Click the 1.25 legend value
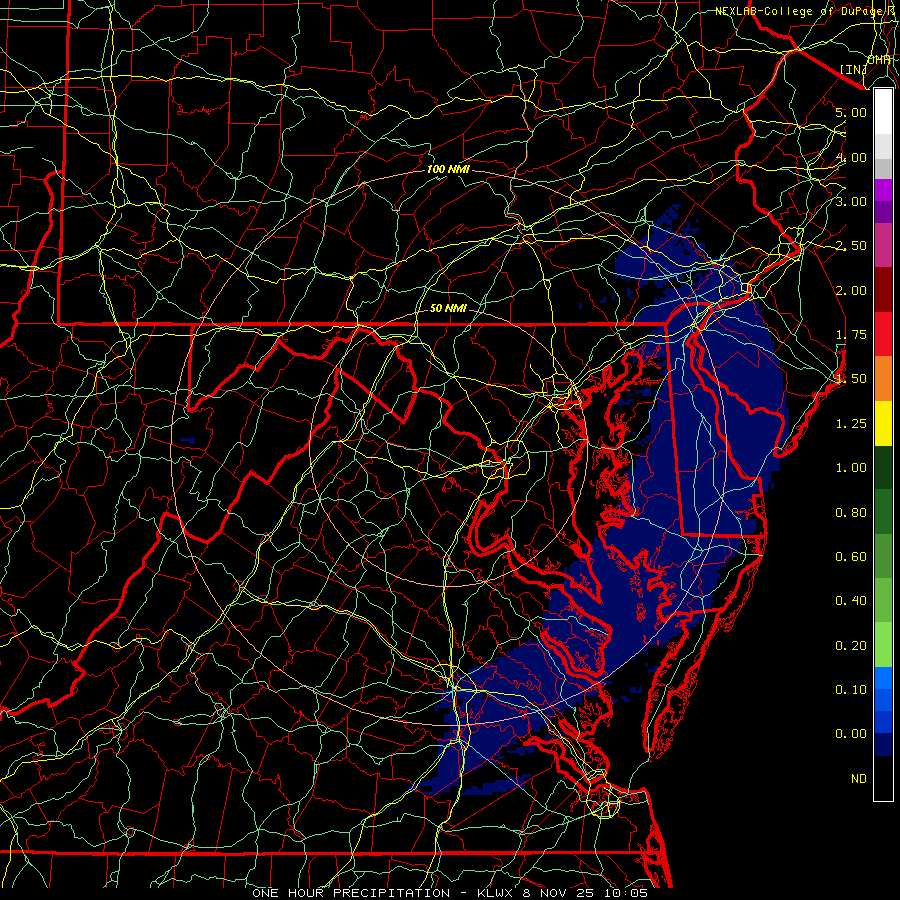The image size is (900, 900). (851, 424)
